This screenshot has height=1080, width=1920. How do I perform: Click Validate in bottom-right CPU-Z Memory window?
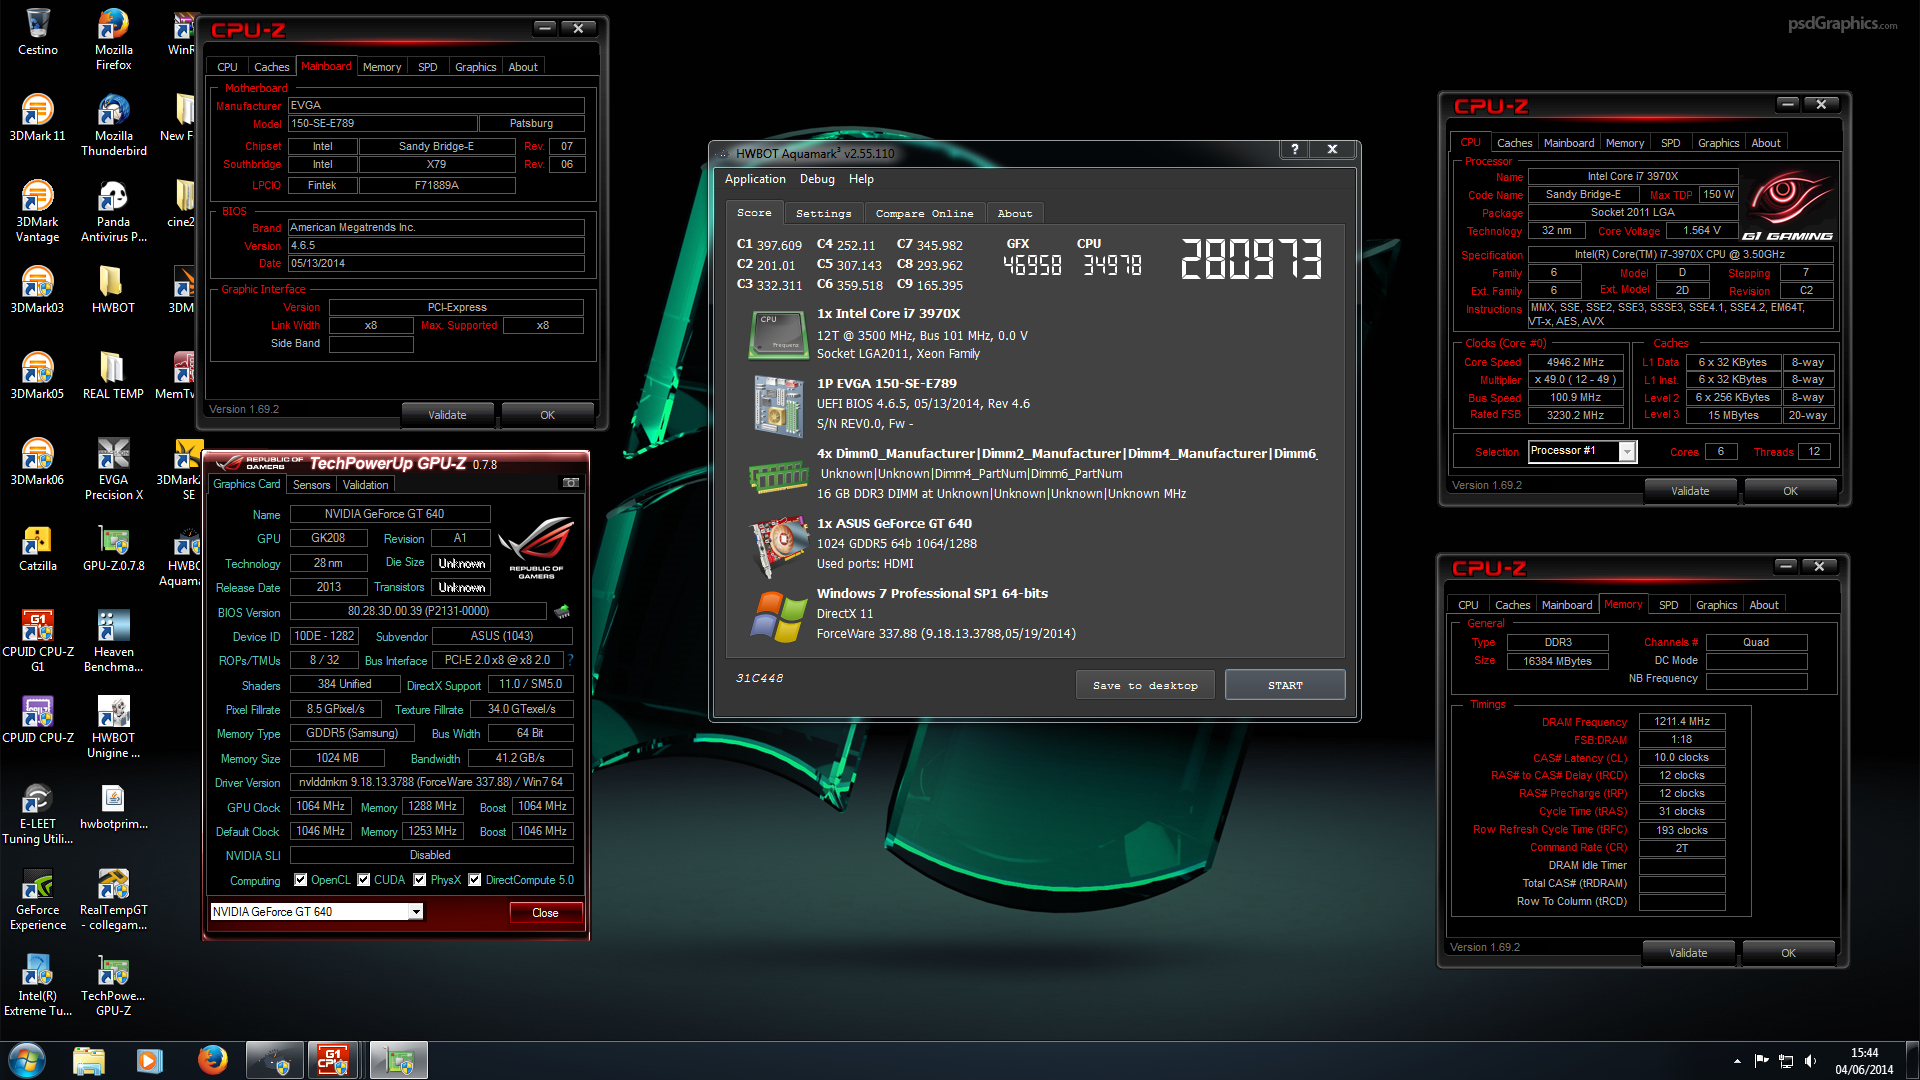(1688, 953)
